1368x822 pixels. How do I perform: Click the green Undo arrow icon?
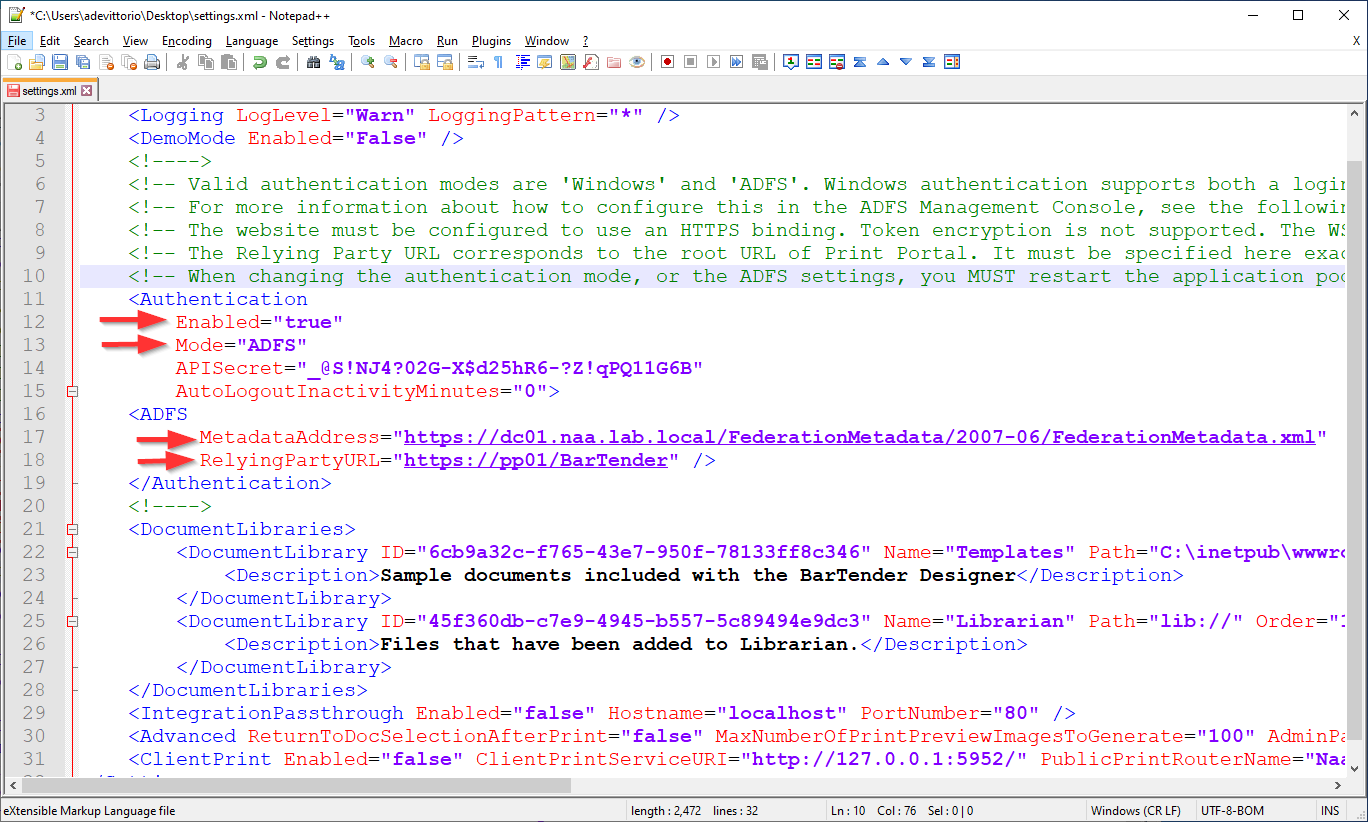pyautogui.click(x=259, y=62)
